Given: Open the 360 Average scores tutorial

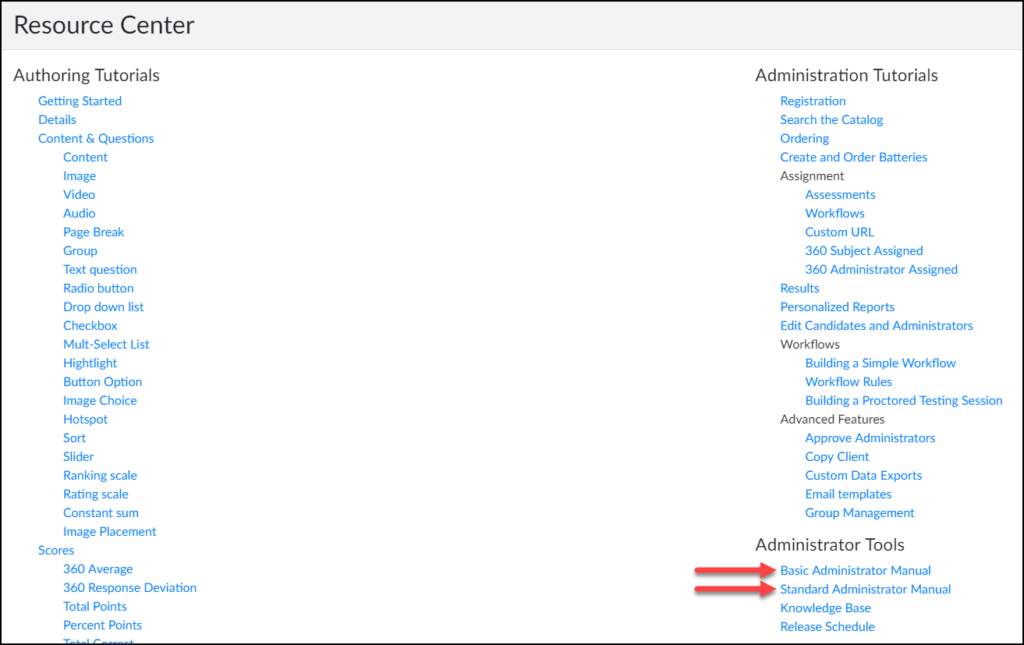Looking at the screenshot, I should pyautogui.click(x=98, y=569).
